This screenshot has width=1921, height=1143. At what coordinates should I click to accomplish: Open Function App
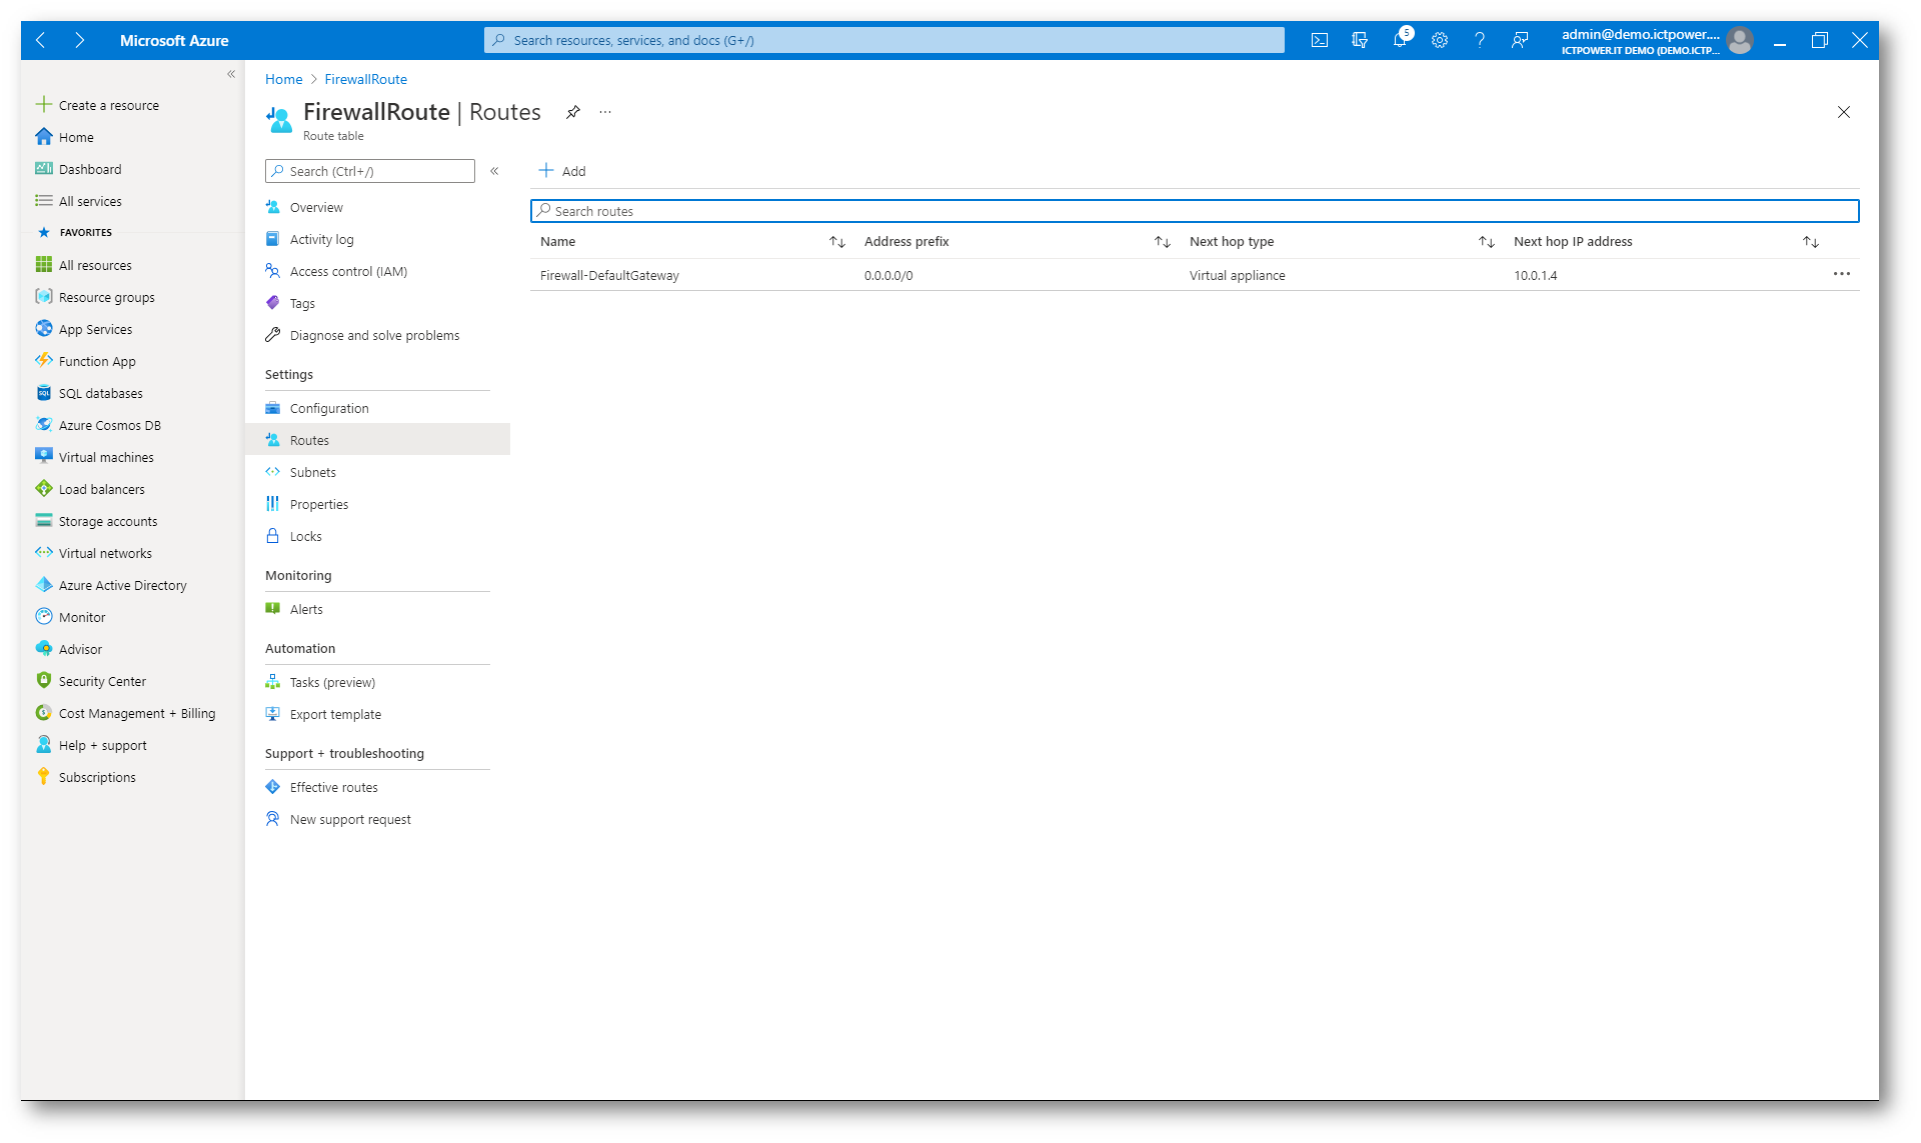coord(97,361)
